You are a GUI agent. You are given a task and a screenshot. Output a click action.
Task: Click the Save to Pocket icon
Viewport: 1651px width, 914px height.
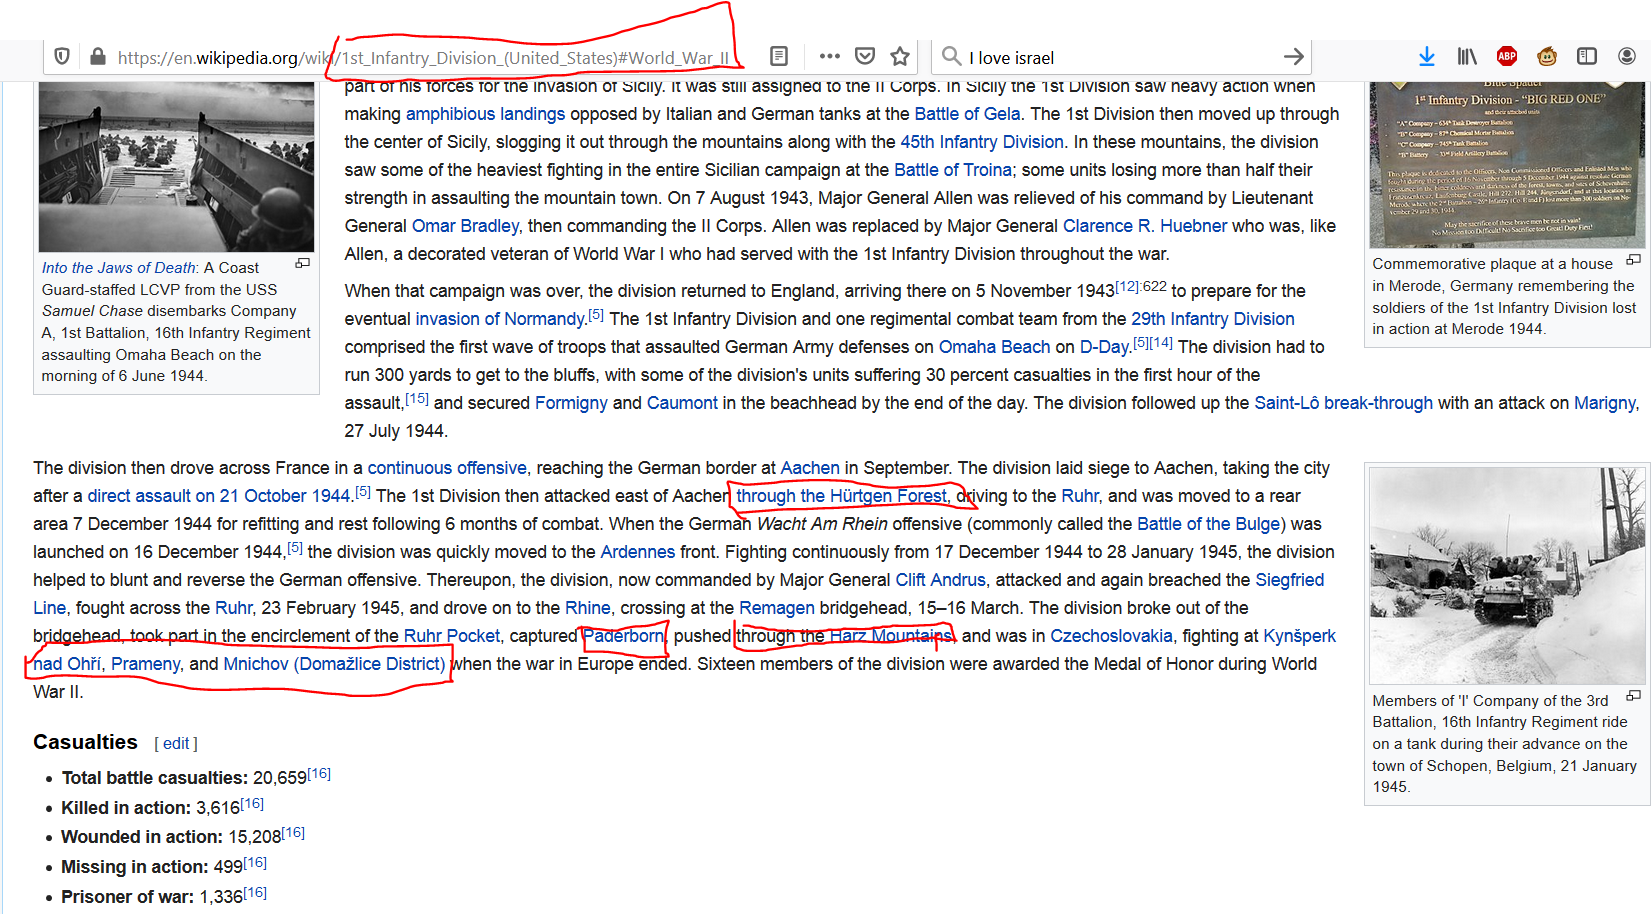pyautogui.click(x=866, y=56)
